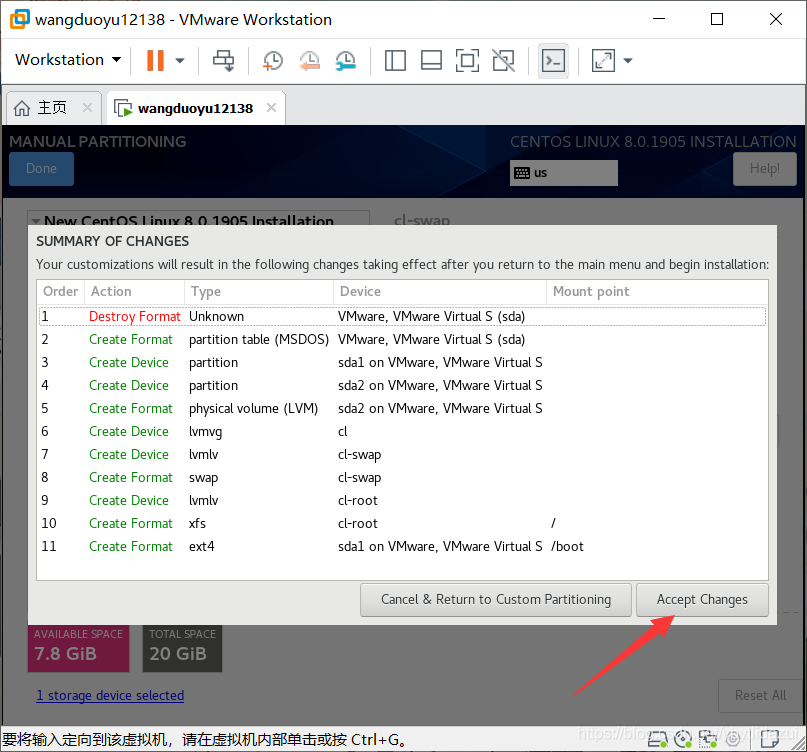Open the Workstation menu

tap(68, 60)
